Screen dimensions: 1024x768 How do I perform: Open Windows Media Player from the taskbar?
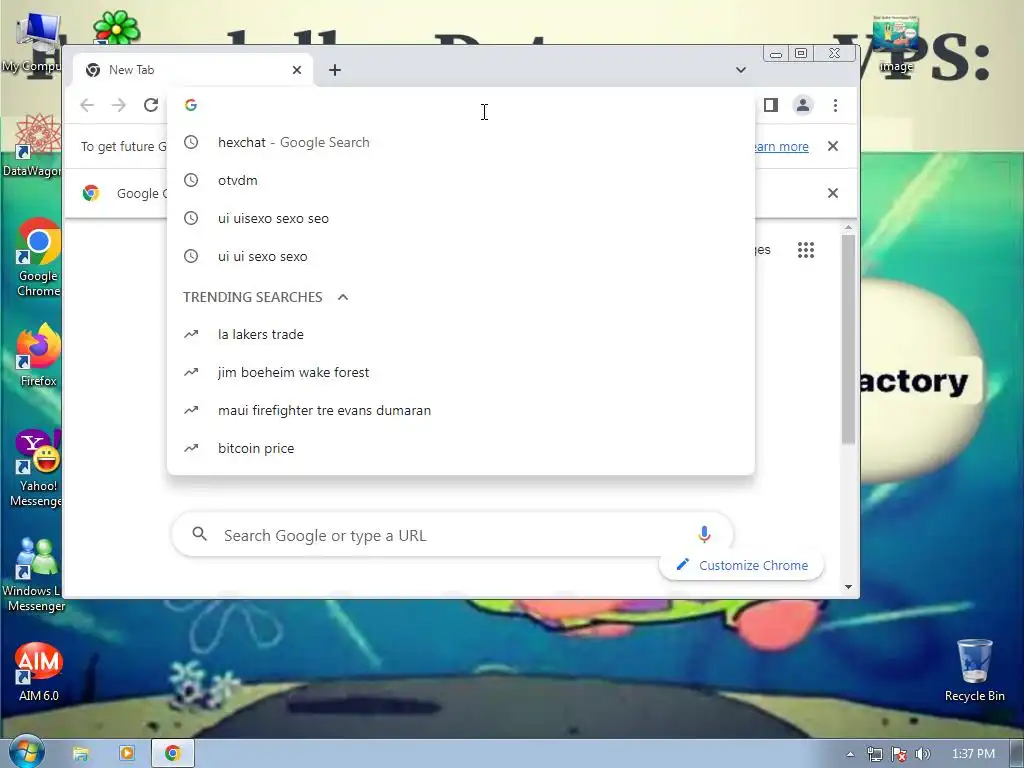click(127, 754)
